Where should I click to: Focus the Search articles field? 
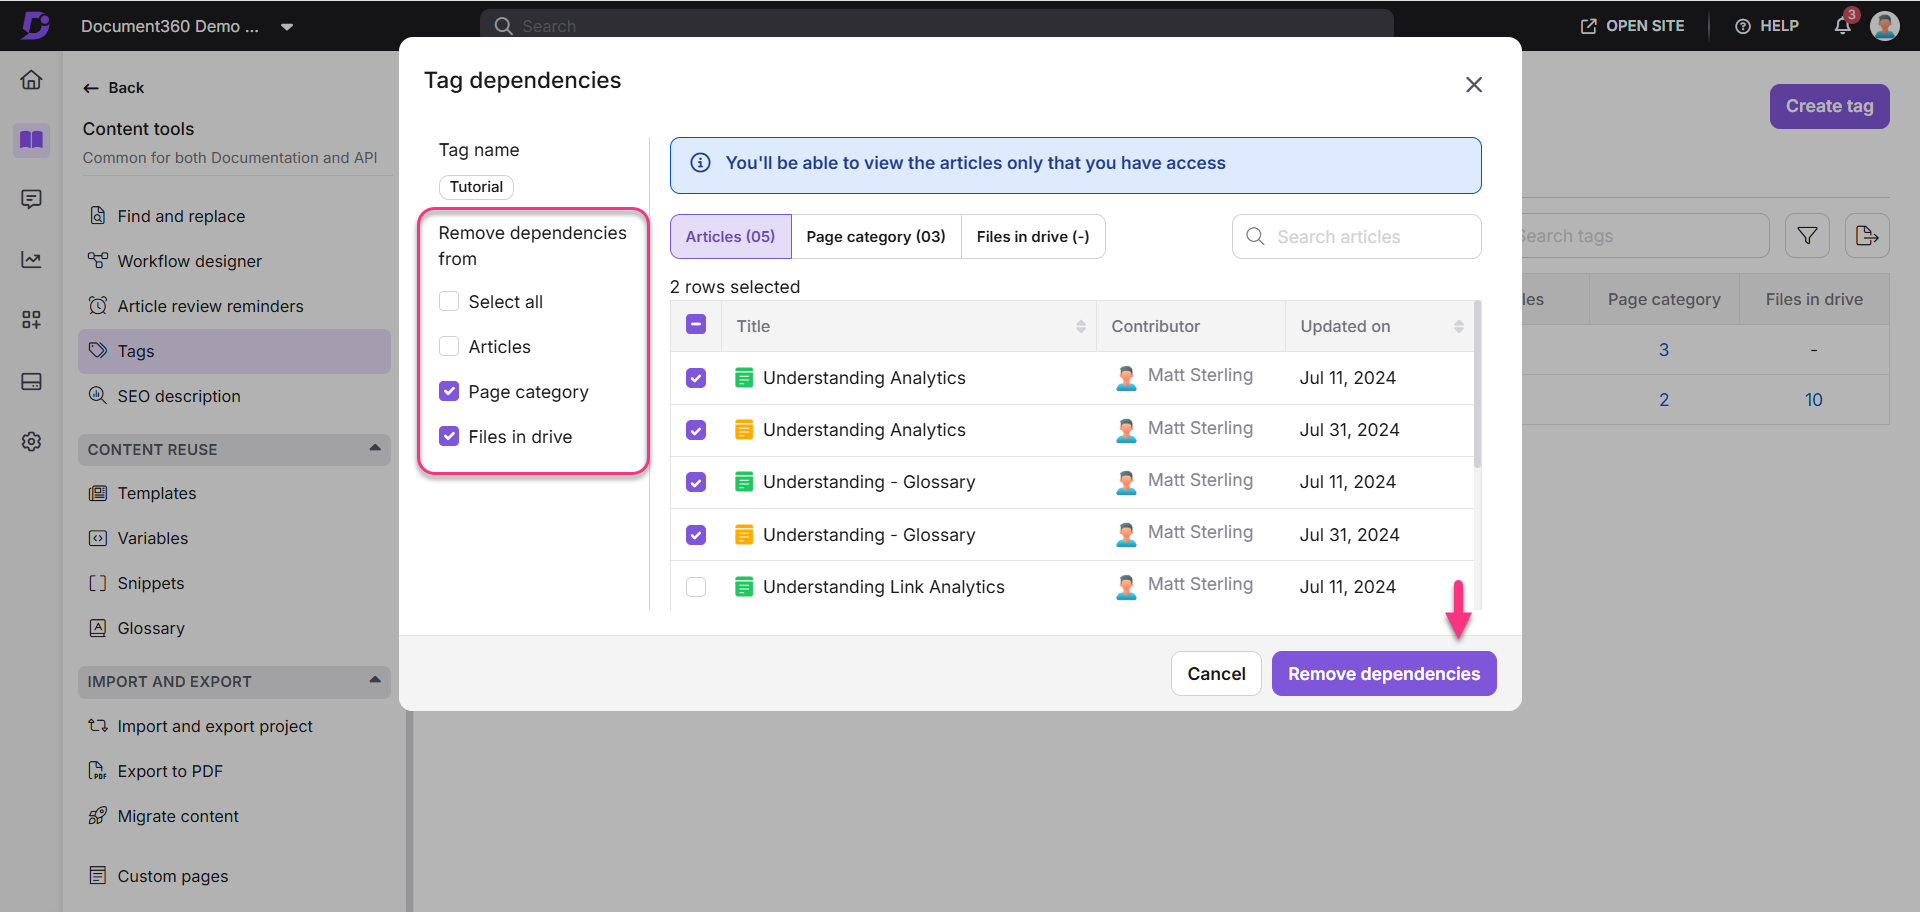1370,237
